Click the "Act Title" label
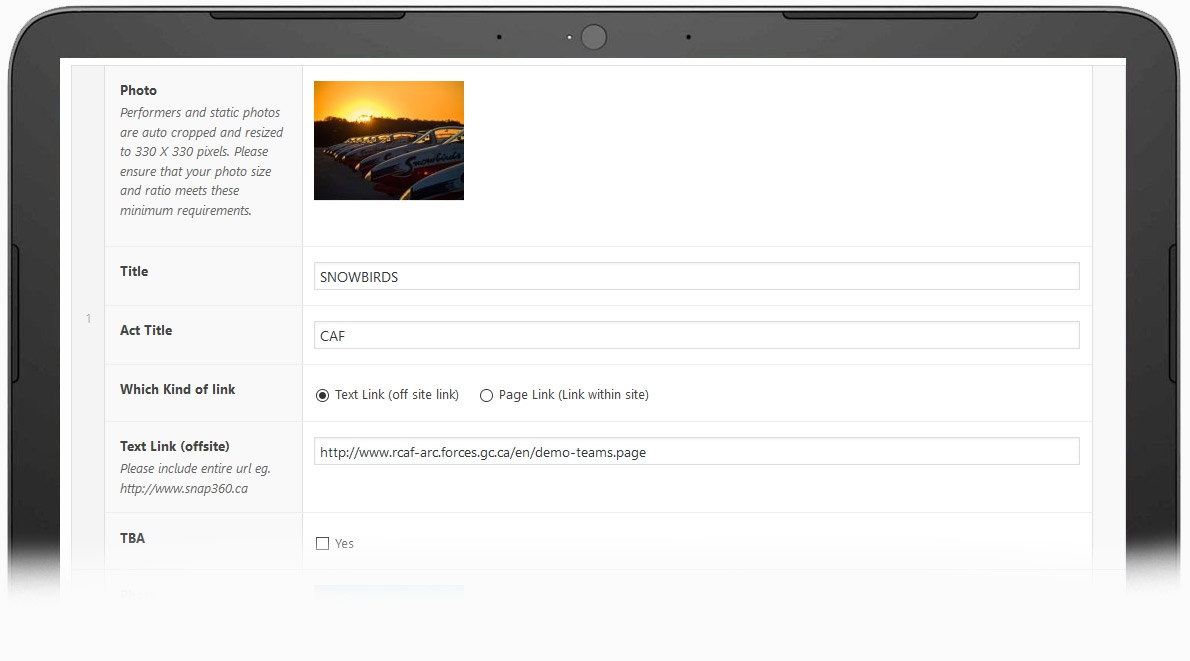The height and width of the screenshot is (661, 1190). (146, 330)
